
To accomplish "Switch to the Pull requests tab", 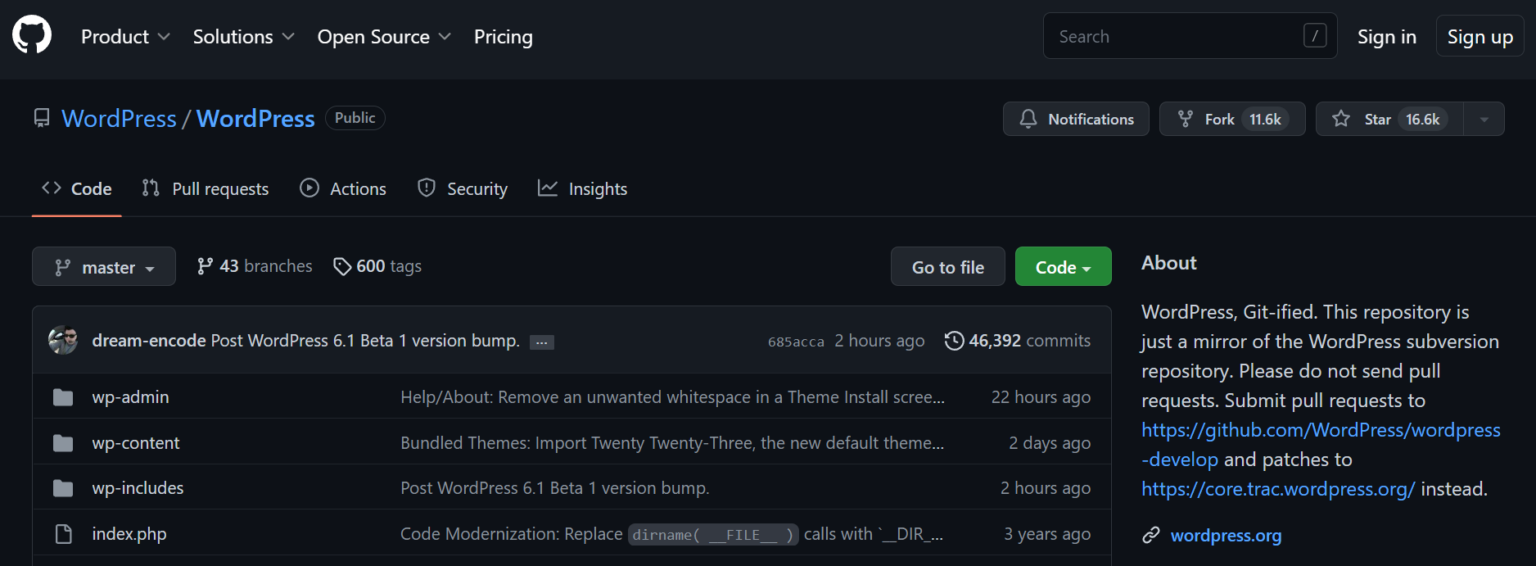I will (205, 188).
